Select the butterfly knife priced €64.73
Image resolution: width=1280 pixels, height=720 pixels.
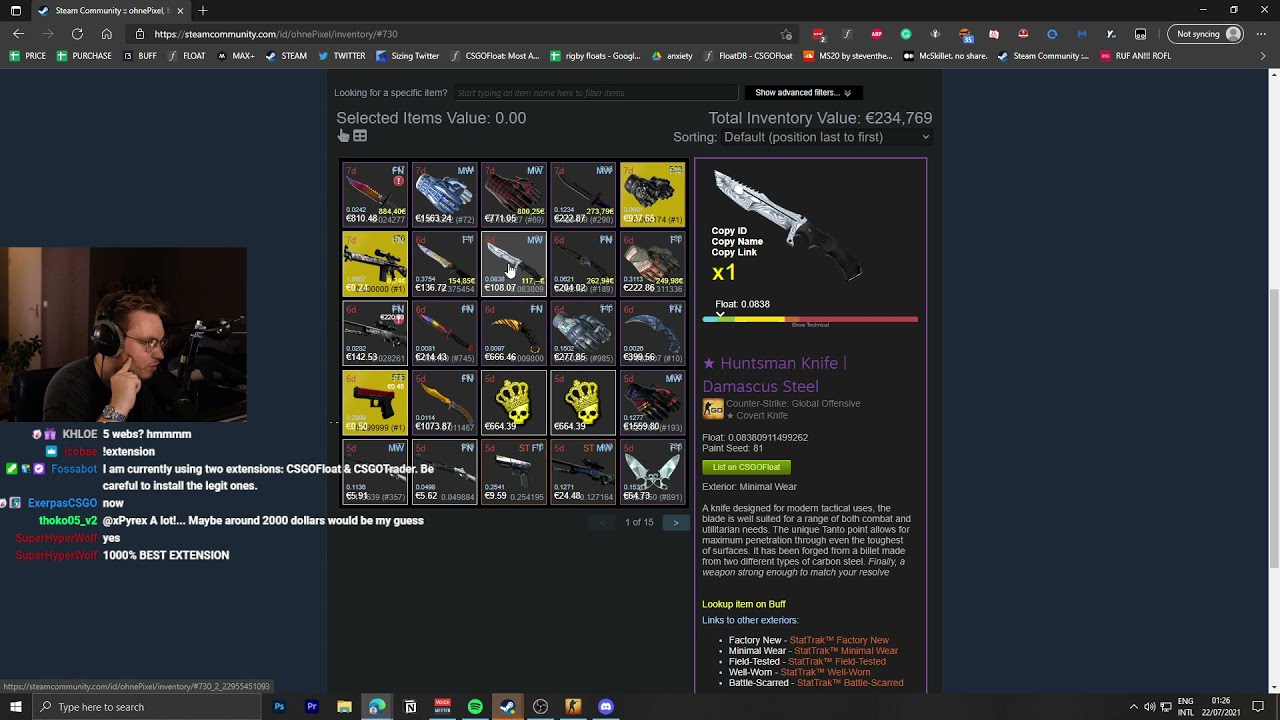point(652,472)
